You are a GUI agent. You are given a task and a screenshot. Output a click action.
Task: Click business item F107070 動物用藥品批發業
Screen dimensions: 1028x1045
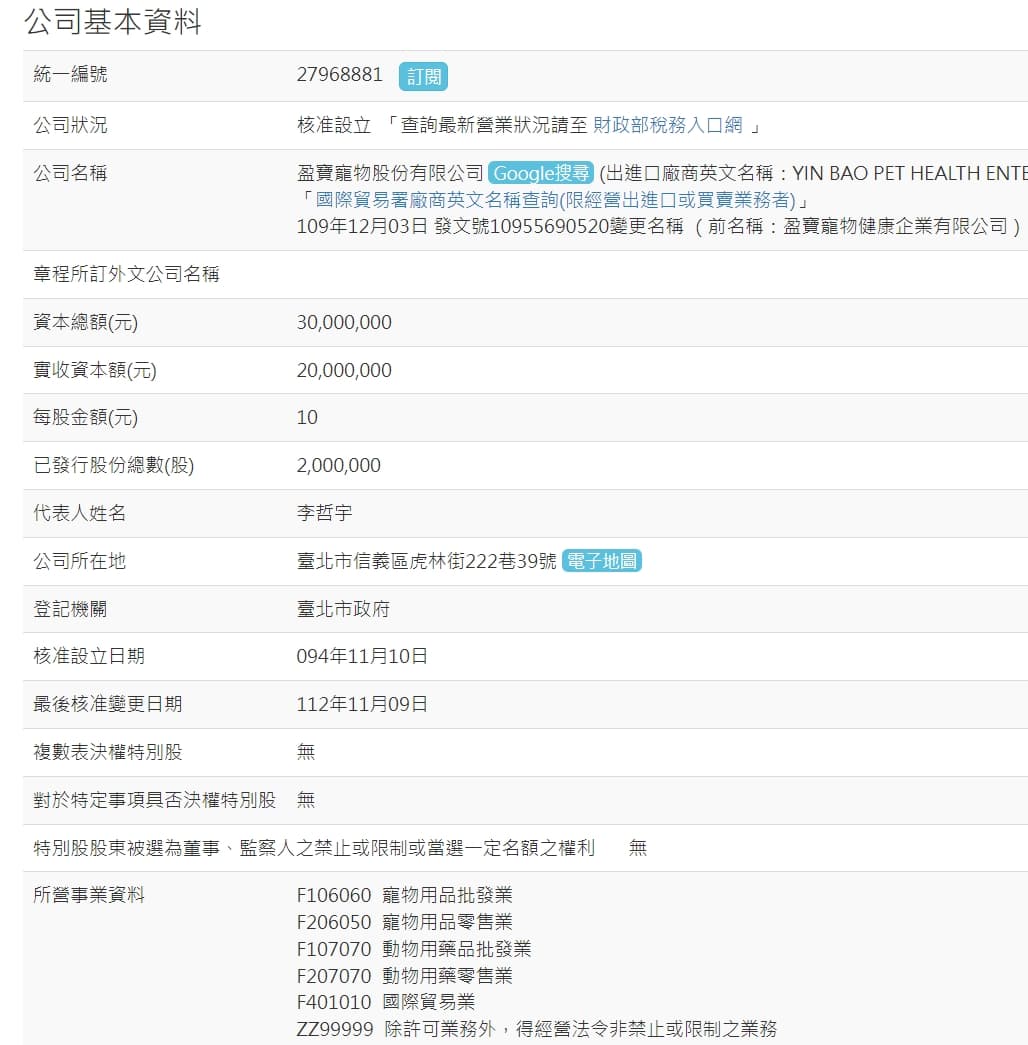pos(414,949)
